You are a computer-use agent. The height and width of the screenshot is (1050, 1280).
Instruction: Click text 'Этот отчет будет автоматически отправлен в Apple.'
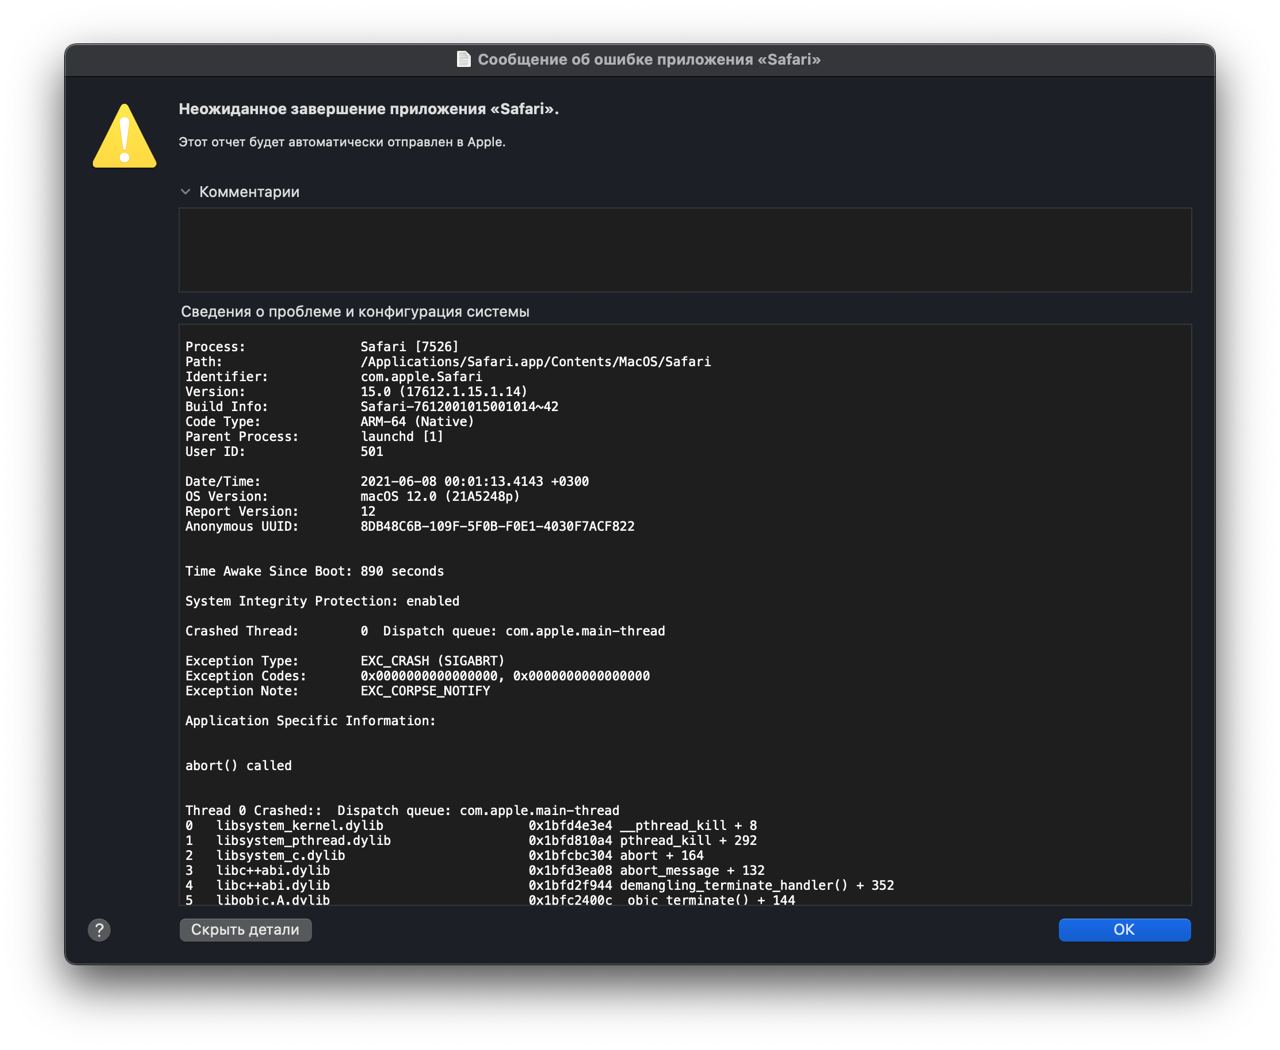pyautogui.click(x=342, y=142)
